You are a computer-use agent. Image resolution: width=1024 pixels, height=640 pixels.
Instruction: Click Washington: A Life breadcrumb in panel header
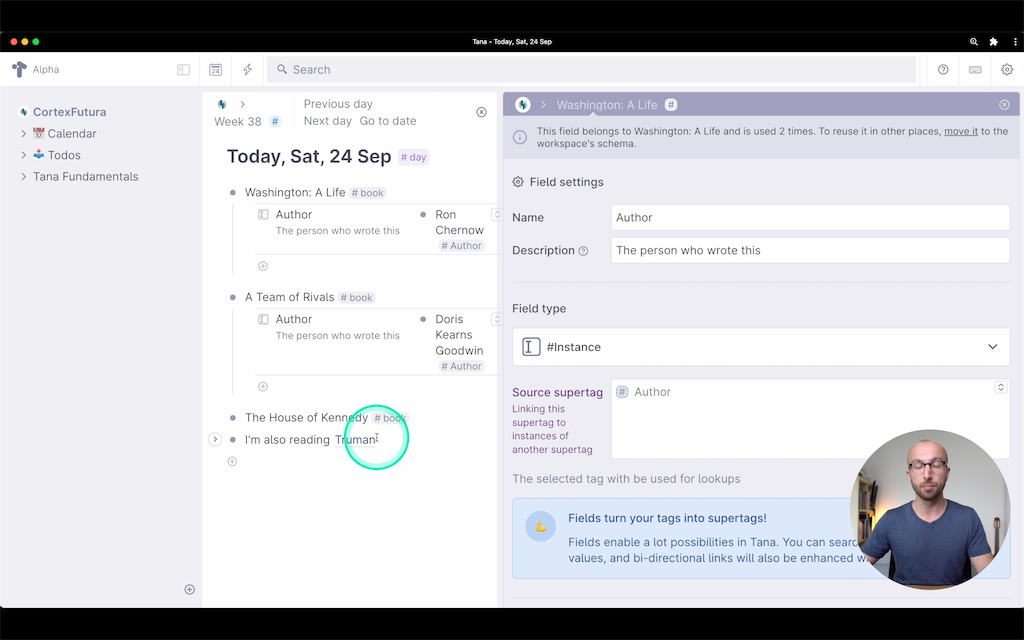[607, 105]
